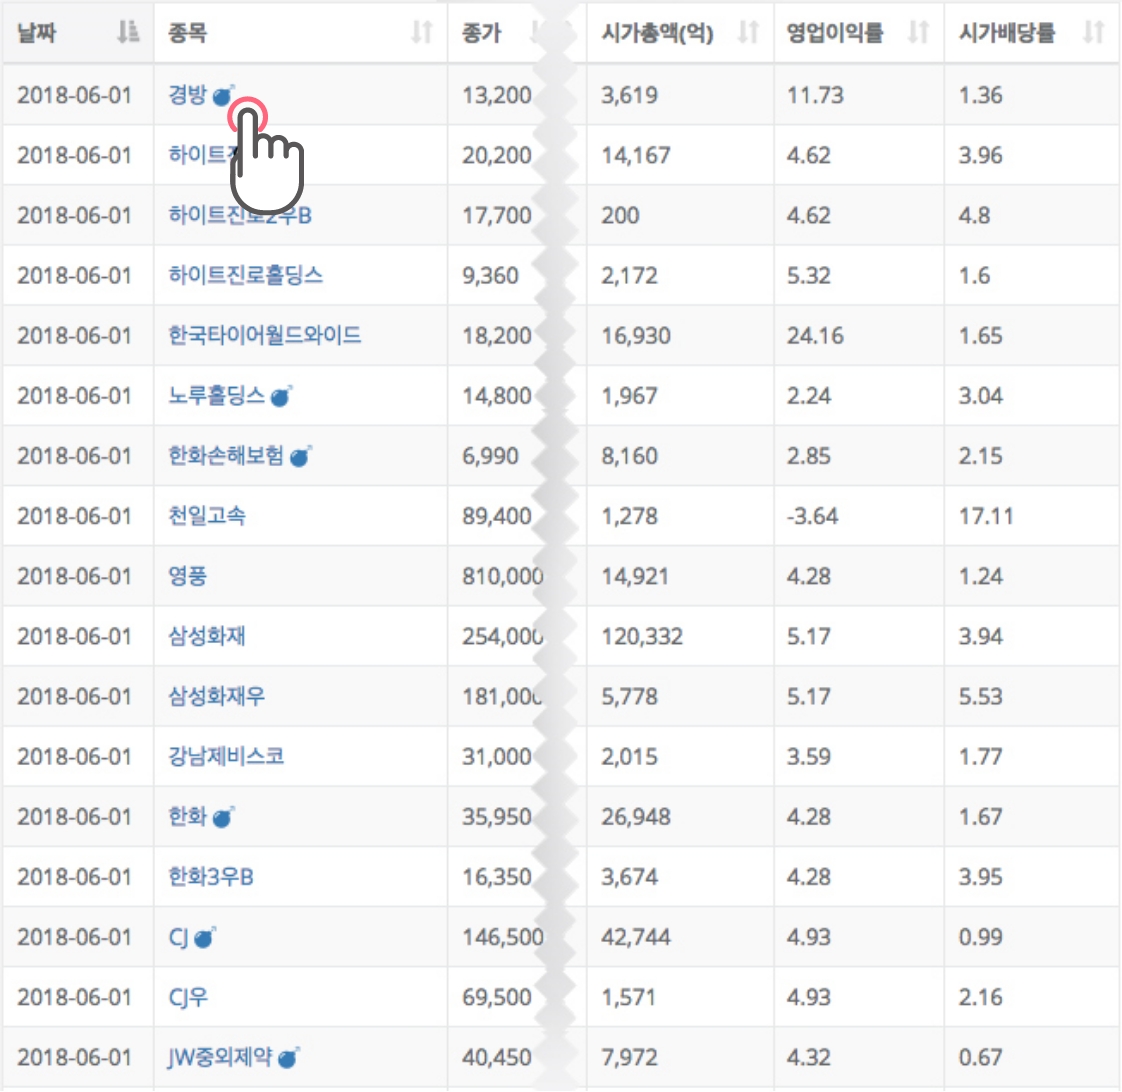Sort by 시가배당률 sort arrows
Screen dimensions: 1122x1092
1094,32
